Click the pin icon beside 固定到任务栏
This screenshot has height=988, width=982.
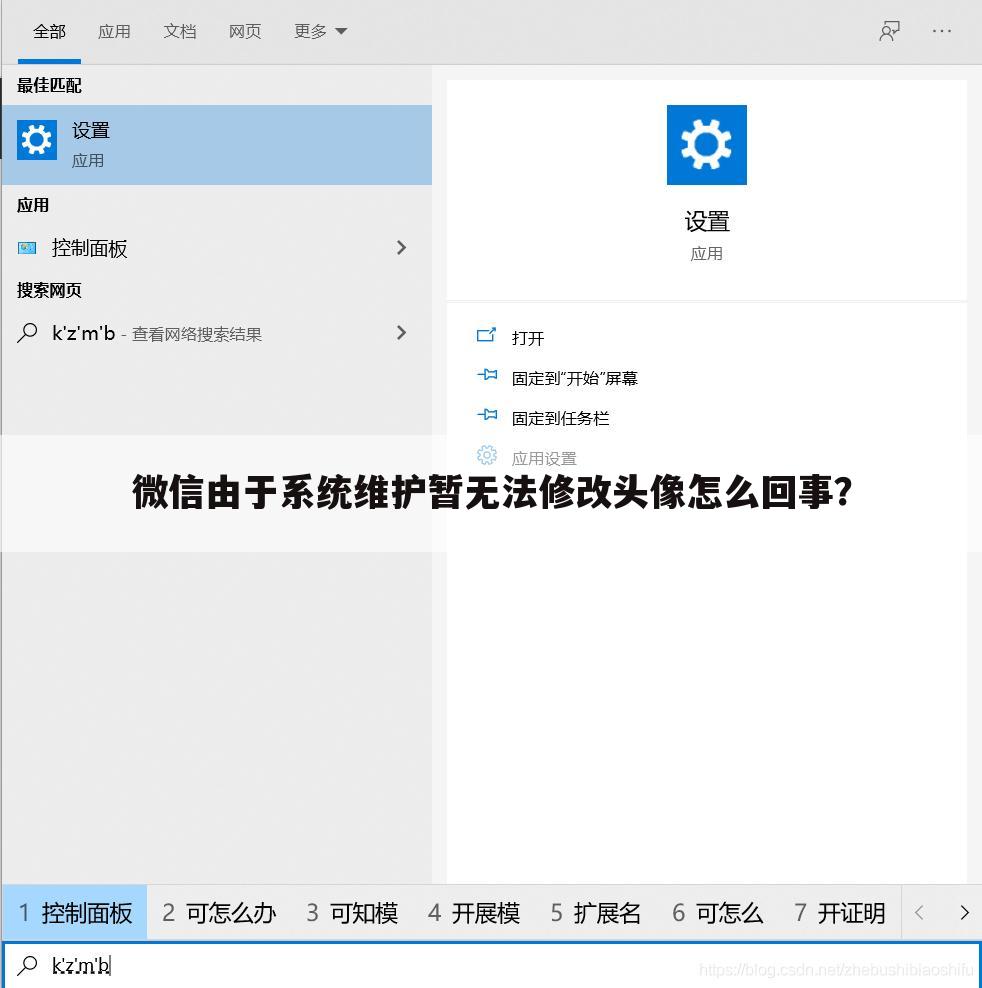click(x=487, y=415)
